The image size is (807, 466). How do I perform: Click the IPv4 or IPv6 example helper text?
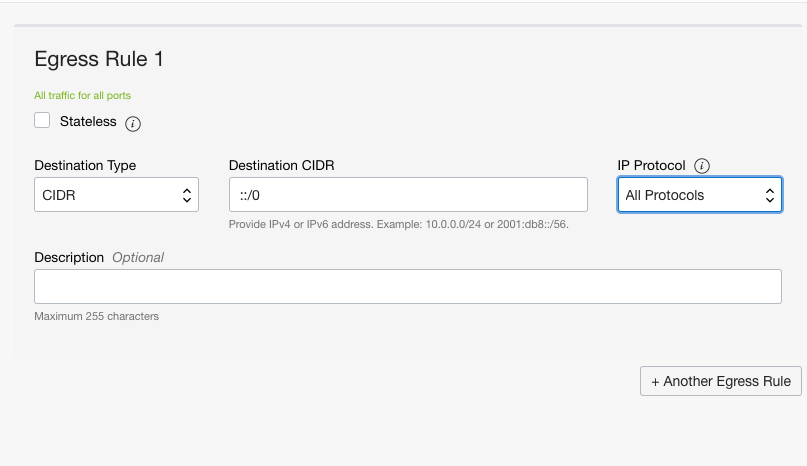coord(399,224)
